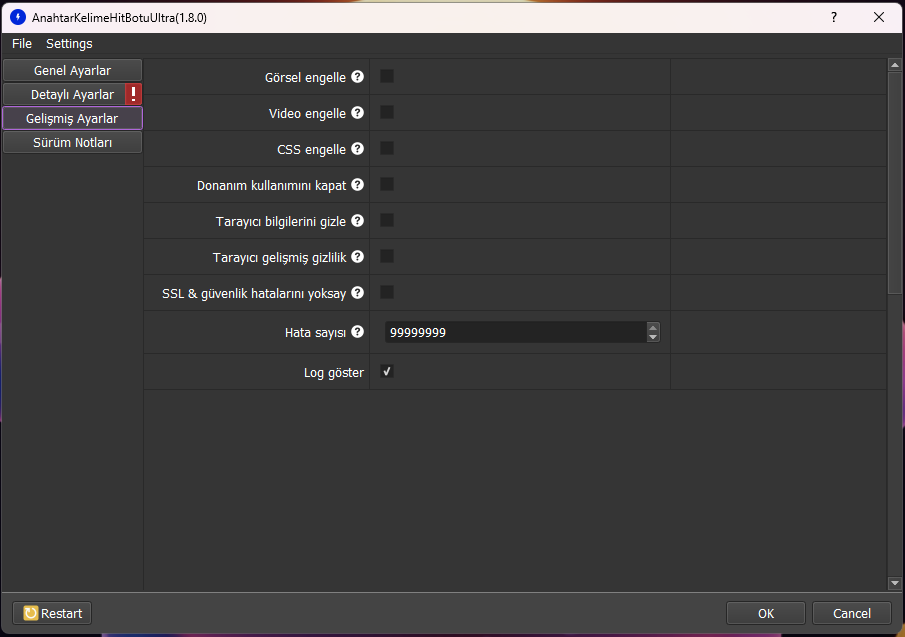The height and width of the screenshot is (637, 905).
Task: Click the Hata sayısı label
Action: coord(315,332)
